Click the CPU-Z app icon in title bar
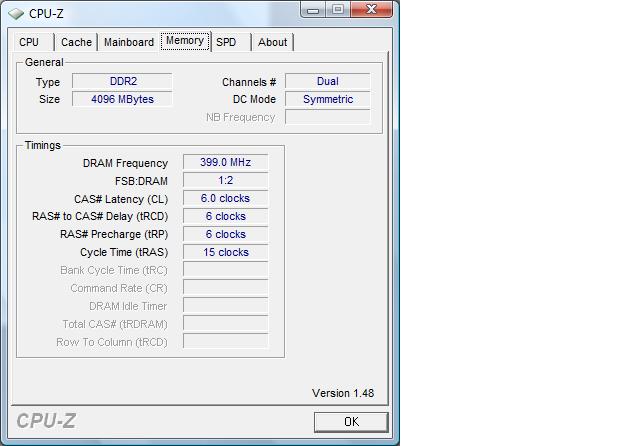The image size is (640, 446). 16,14
